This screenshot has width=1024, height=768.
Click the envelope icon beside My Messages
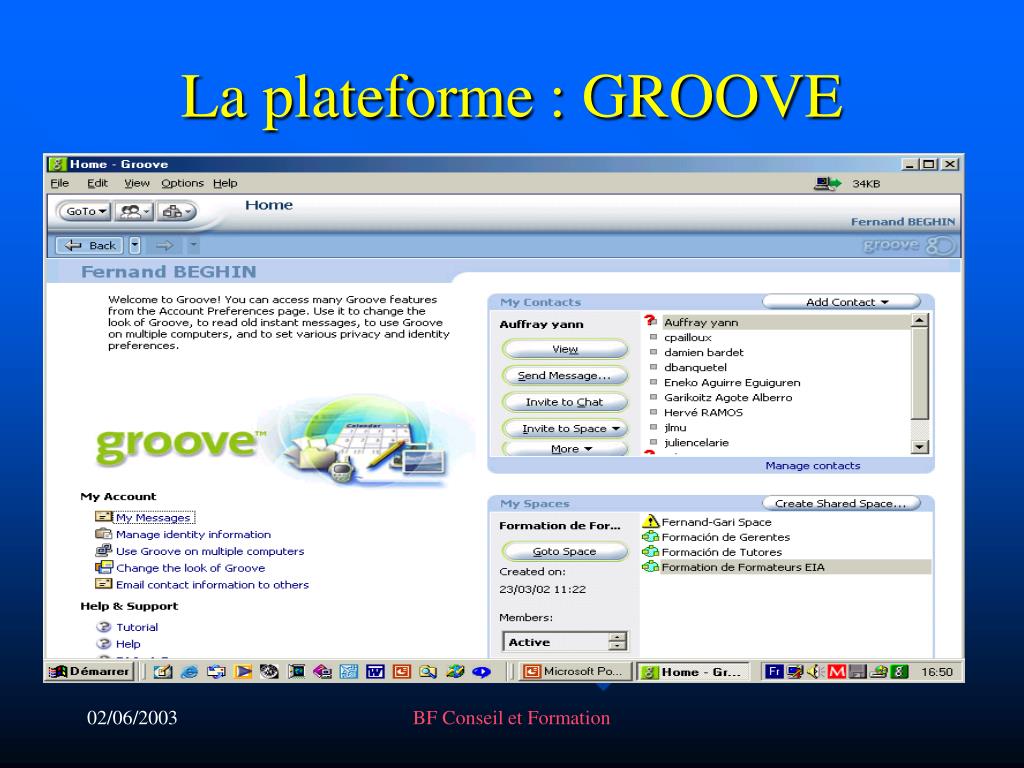[104, 517]
